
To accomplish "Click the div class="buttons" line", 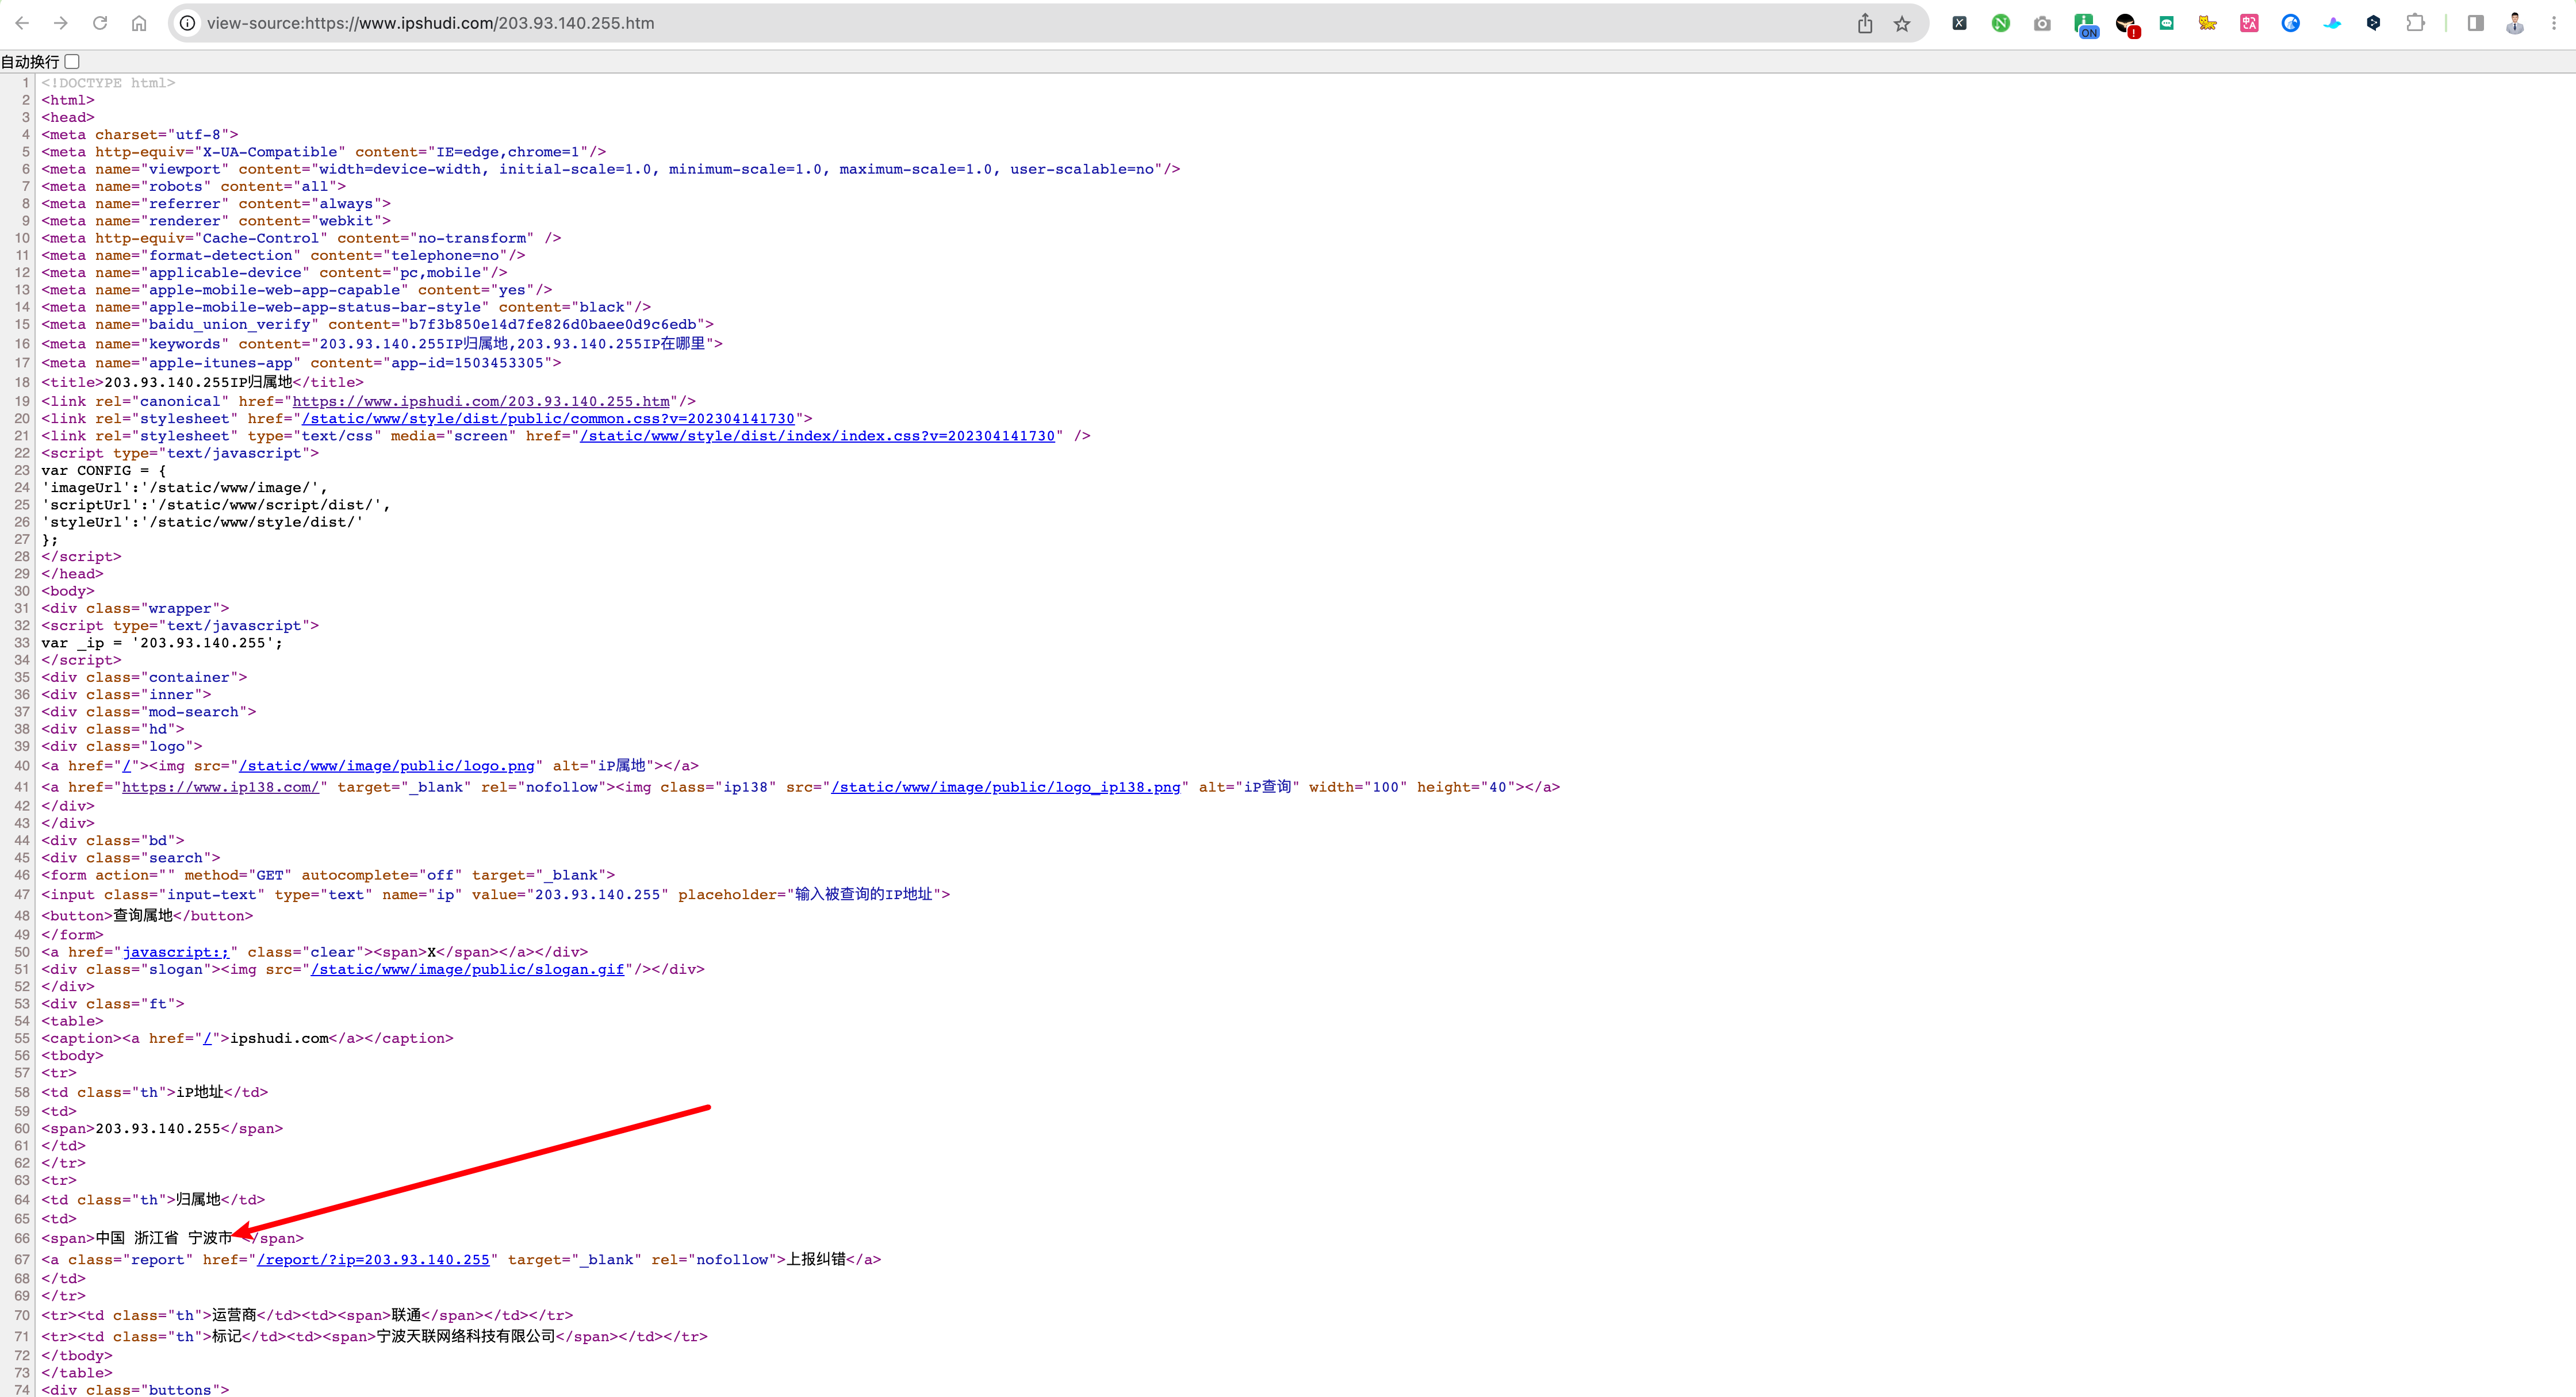I will pos(135,1389).
